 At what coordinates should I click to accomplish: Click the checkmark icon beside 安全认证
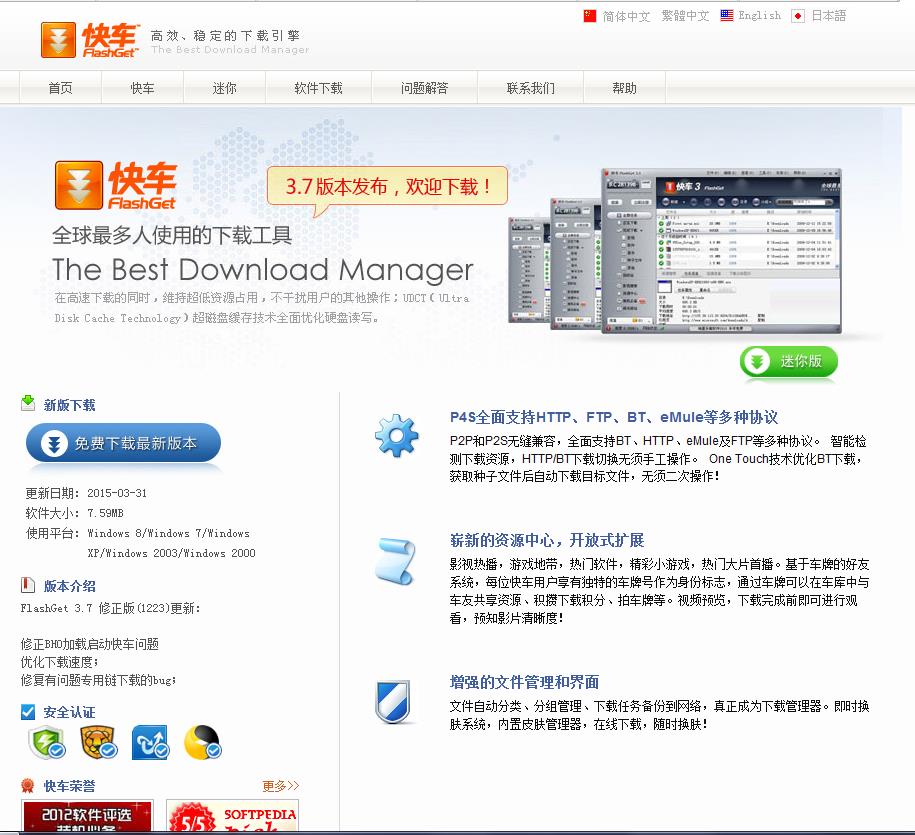click(27, 711)
